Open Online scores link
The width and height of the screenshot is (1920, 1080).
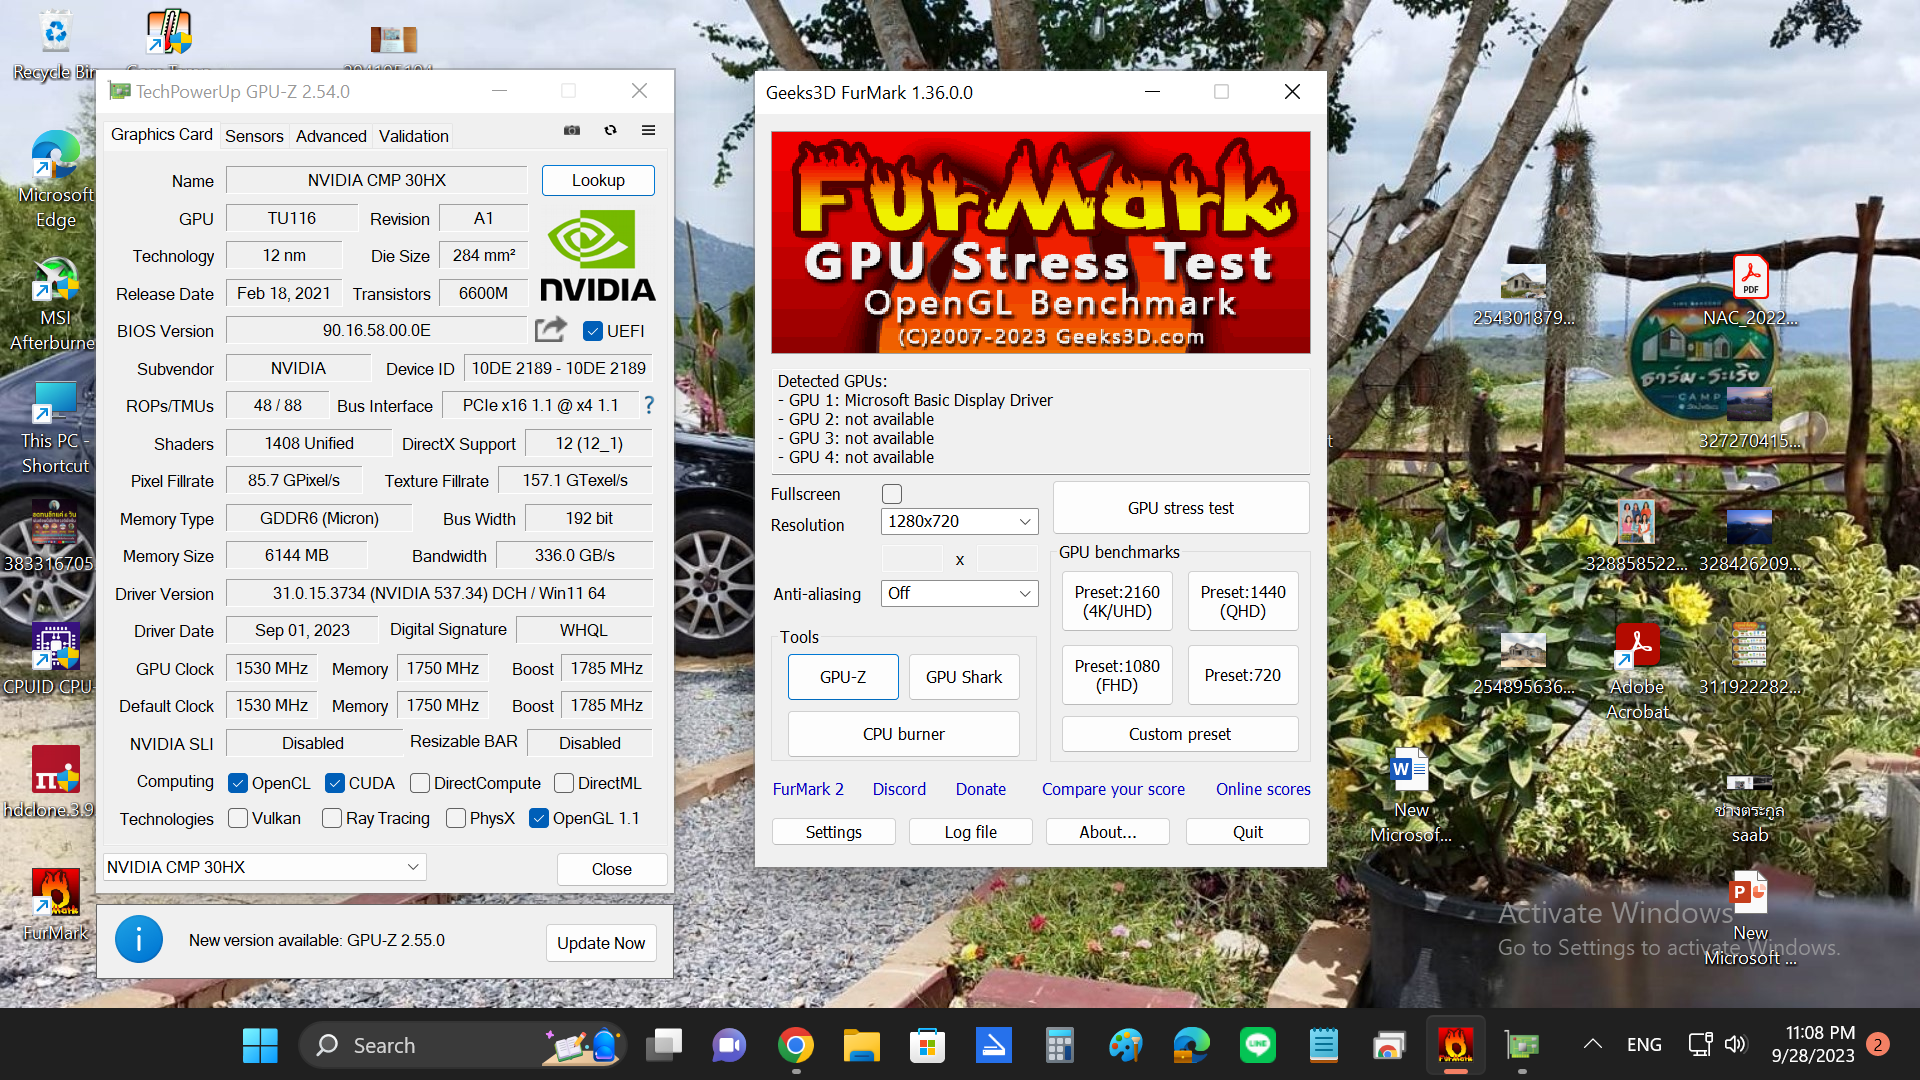tap(1263, 789)
